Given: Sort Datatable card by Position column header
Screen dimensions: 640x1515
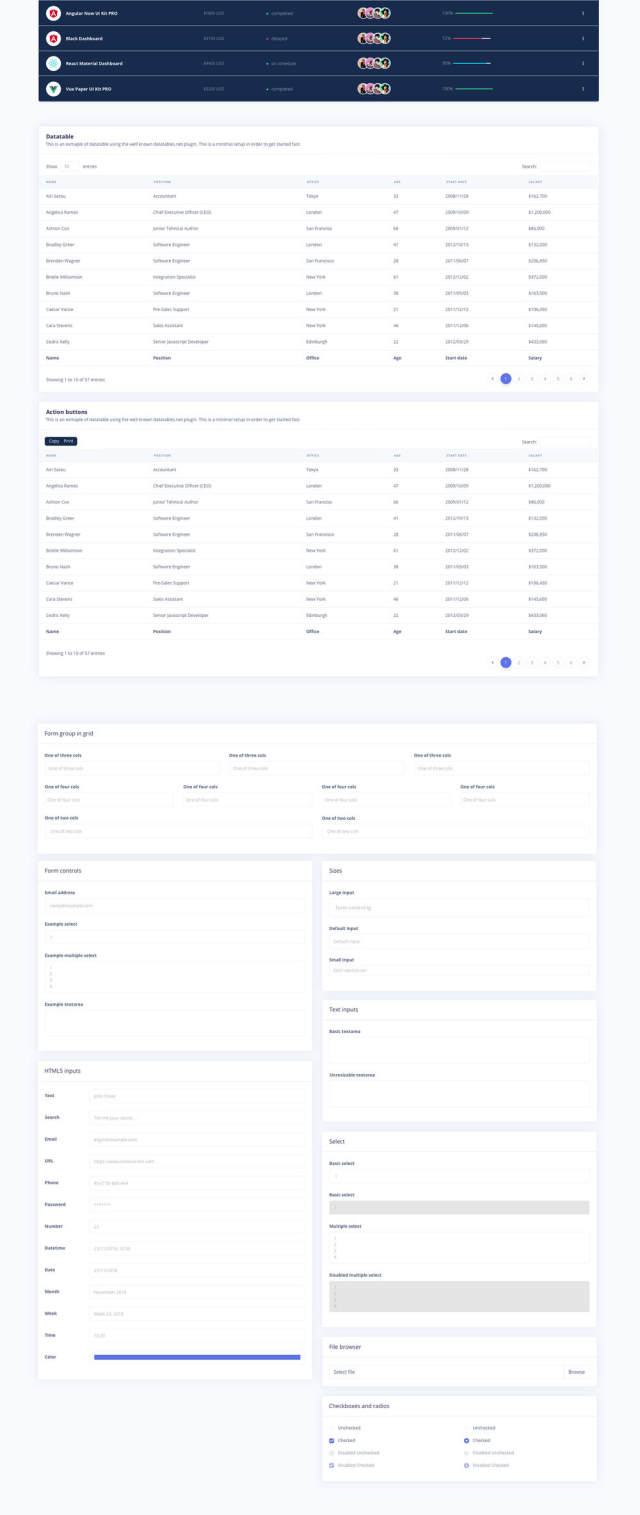Looking at the screenshot, I should click(162, 182).
